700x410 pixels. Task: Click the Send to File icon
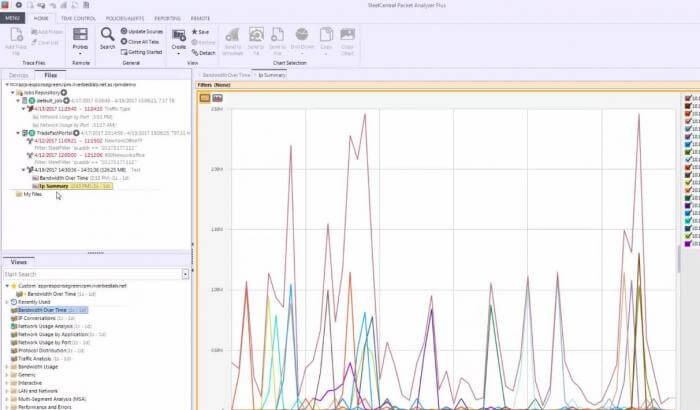(277, 35)
